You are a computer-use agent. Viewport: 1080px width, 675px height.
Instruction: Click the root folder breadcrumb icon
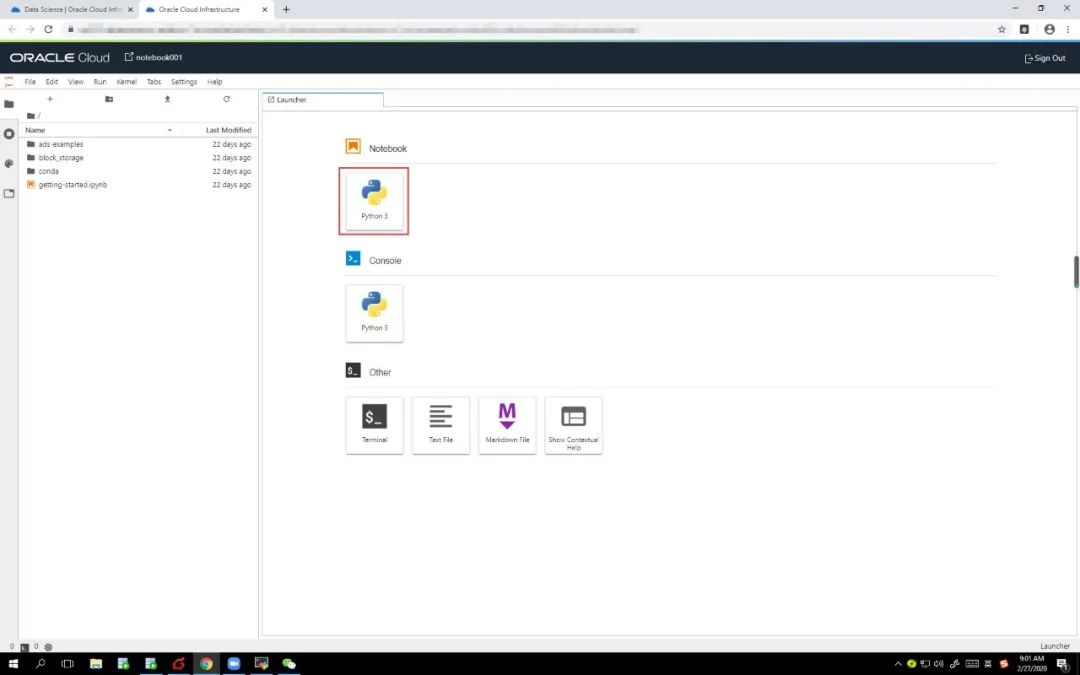(30, 116)
